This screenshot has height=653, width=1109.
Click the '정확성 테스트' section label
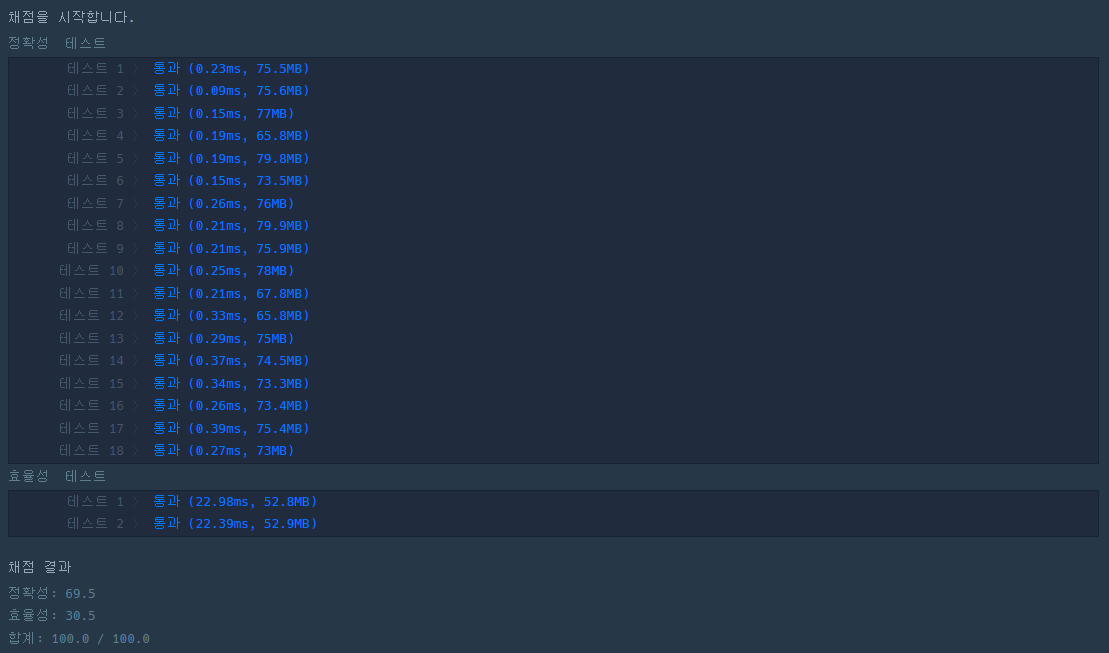point(57,42)
